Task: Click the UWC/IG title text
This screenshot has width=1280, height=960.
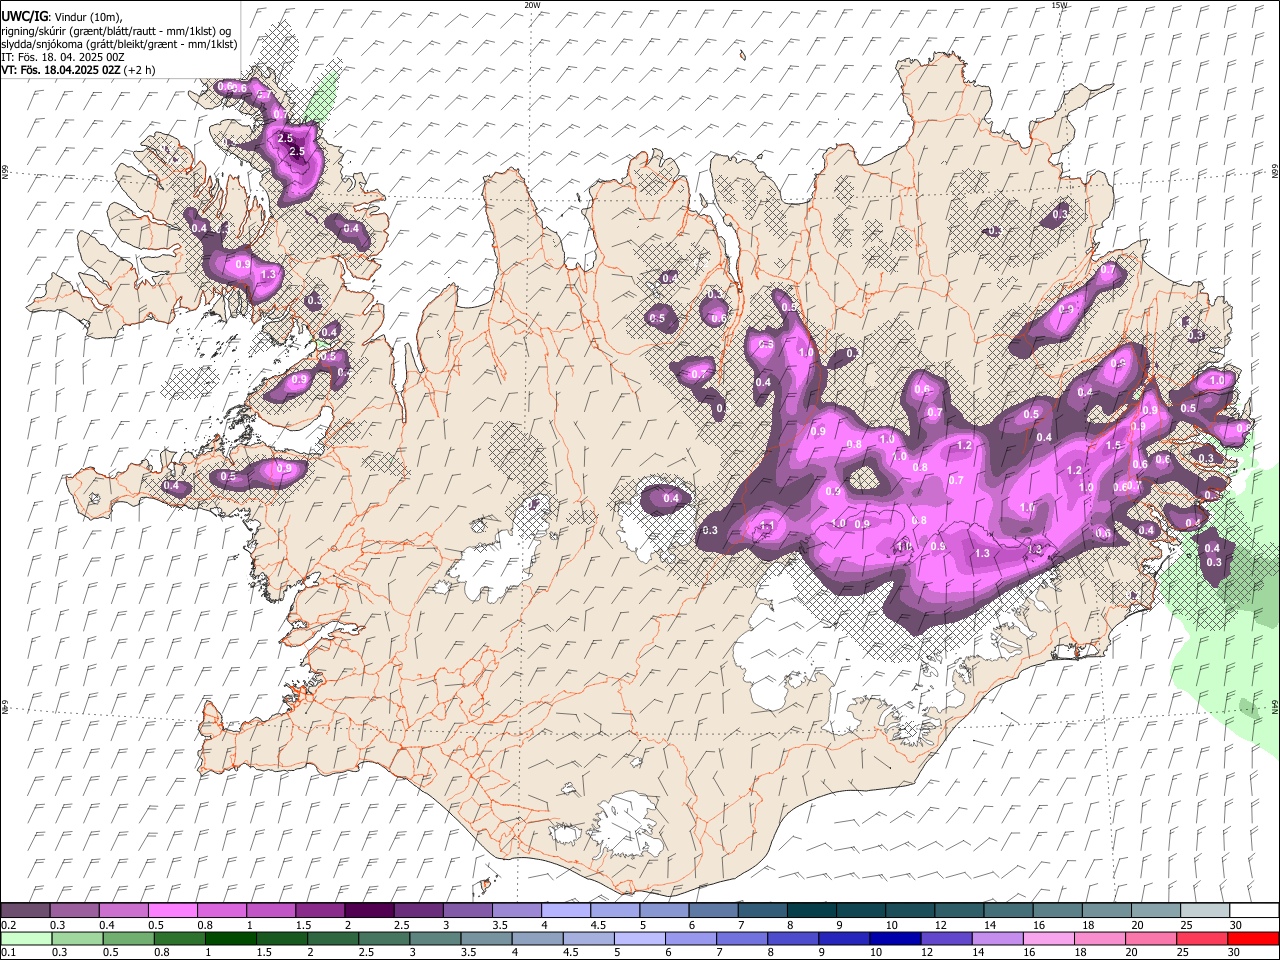Action: coord(24,17)
